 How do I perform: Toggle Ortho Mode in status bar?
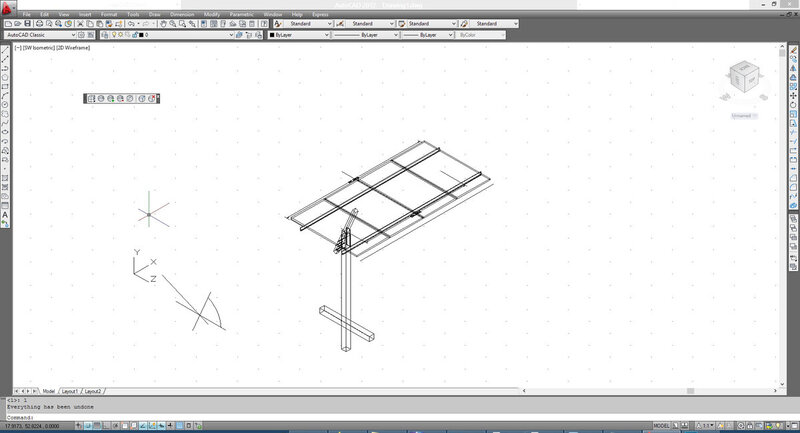[107, 426]
